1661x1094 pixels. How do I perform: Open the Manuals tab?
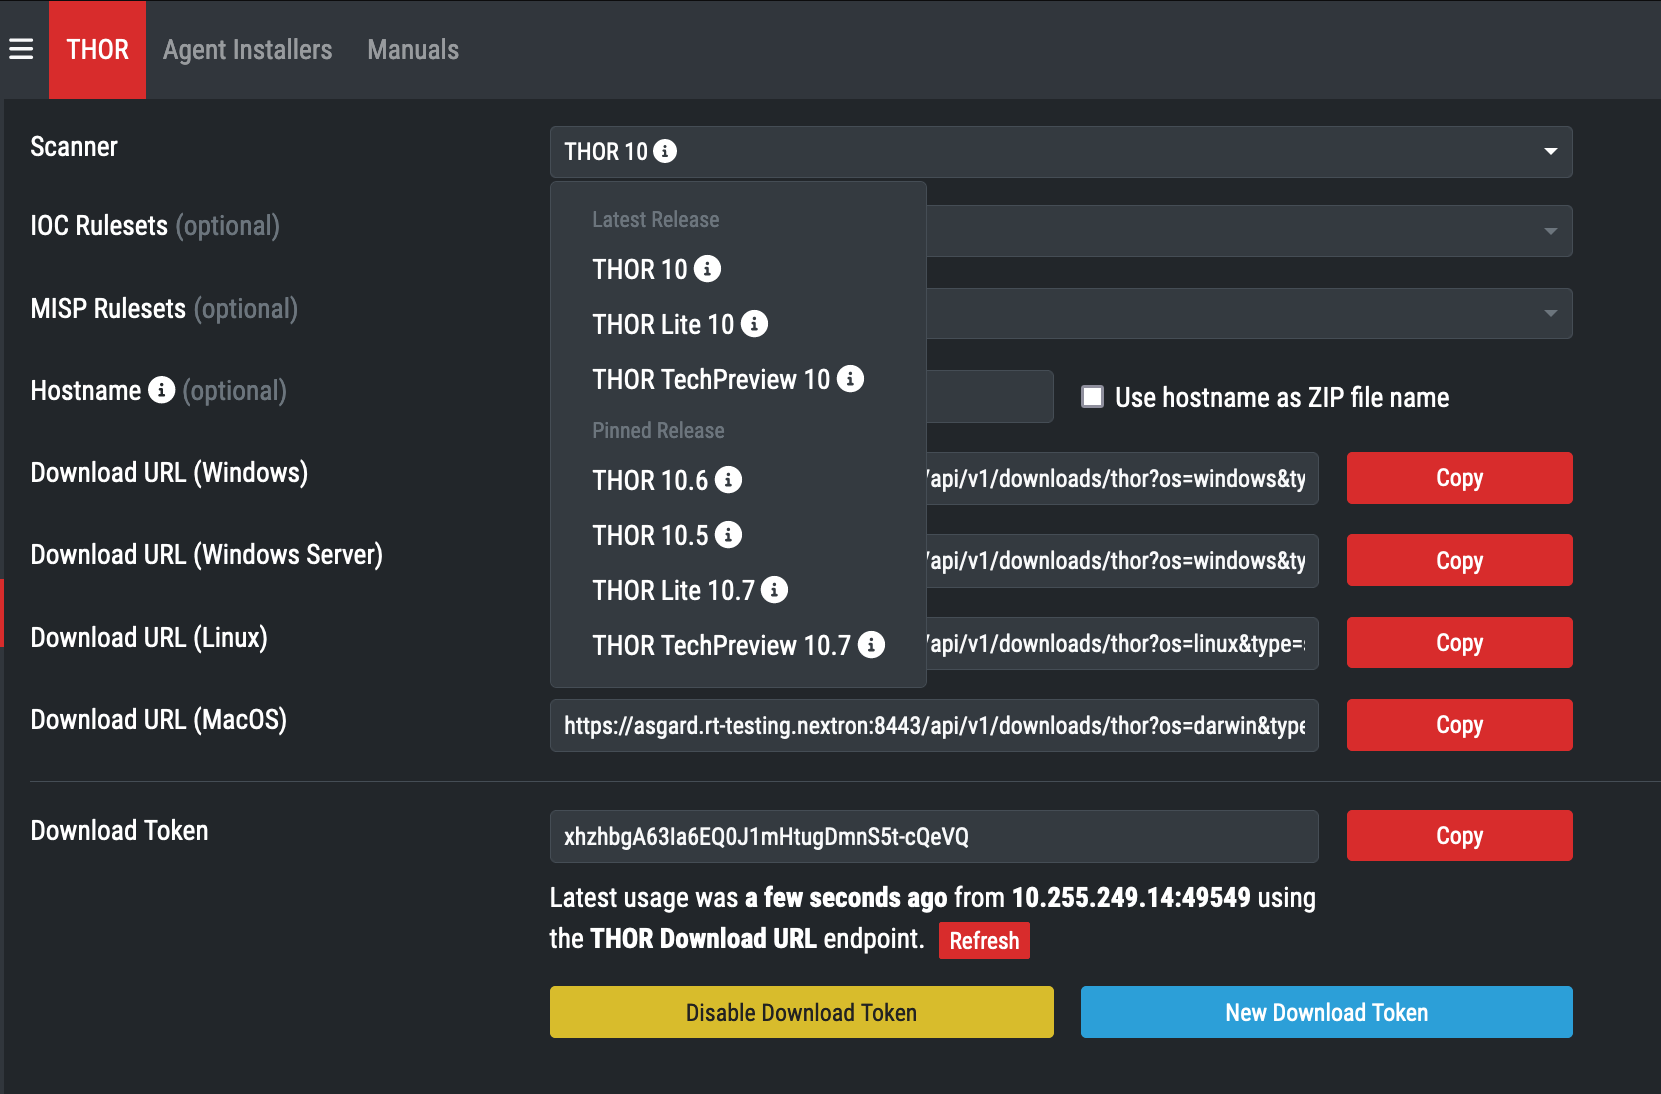[x=413, y=50]
